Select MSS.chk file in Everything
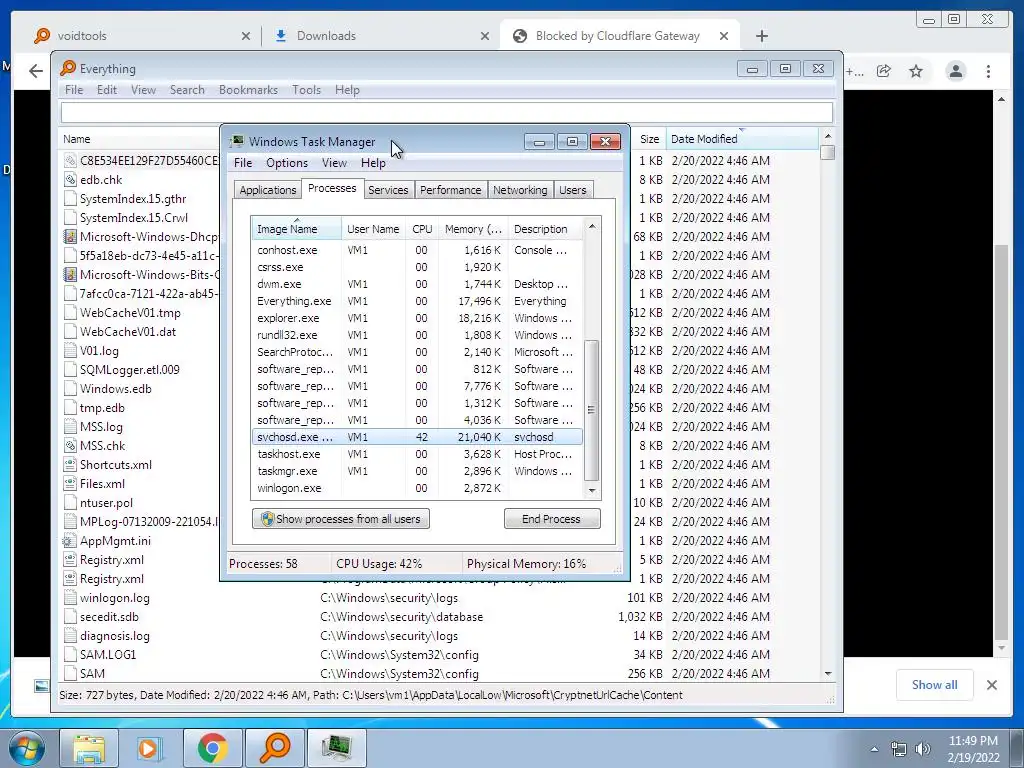The width and height of the screenshot is (1024, 768). [x=103, y=446]
